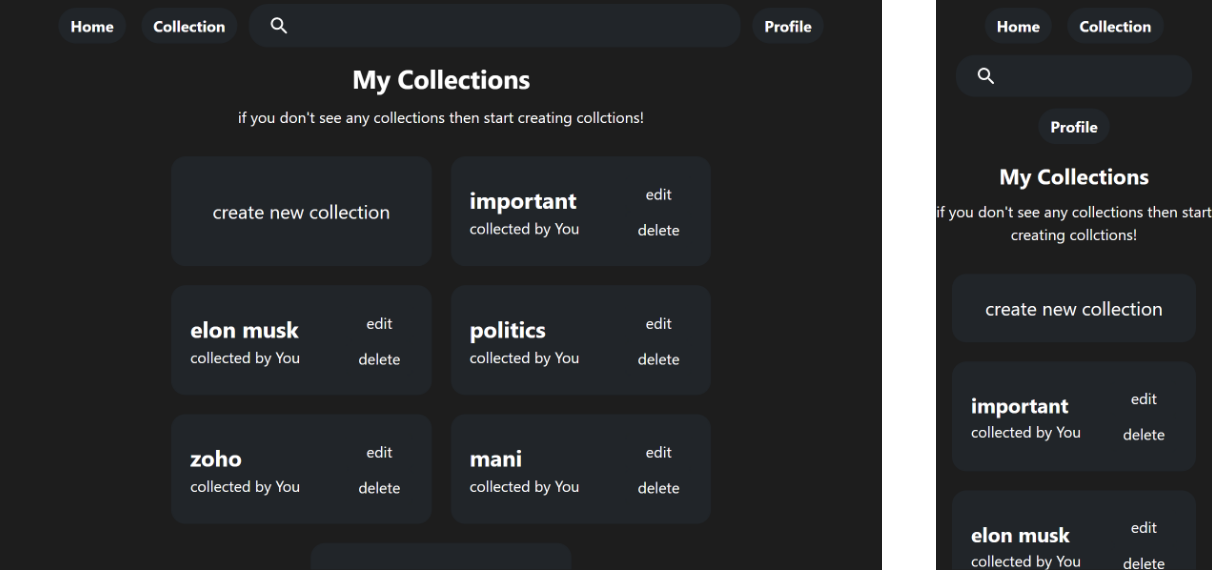Go to Home in the wide layout navbar
Viewport: 1212px width, 570px height.
(x=92, y=27)
